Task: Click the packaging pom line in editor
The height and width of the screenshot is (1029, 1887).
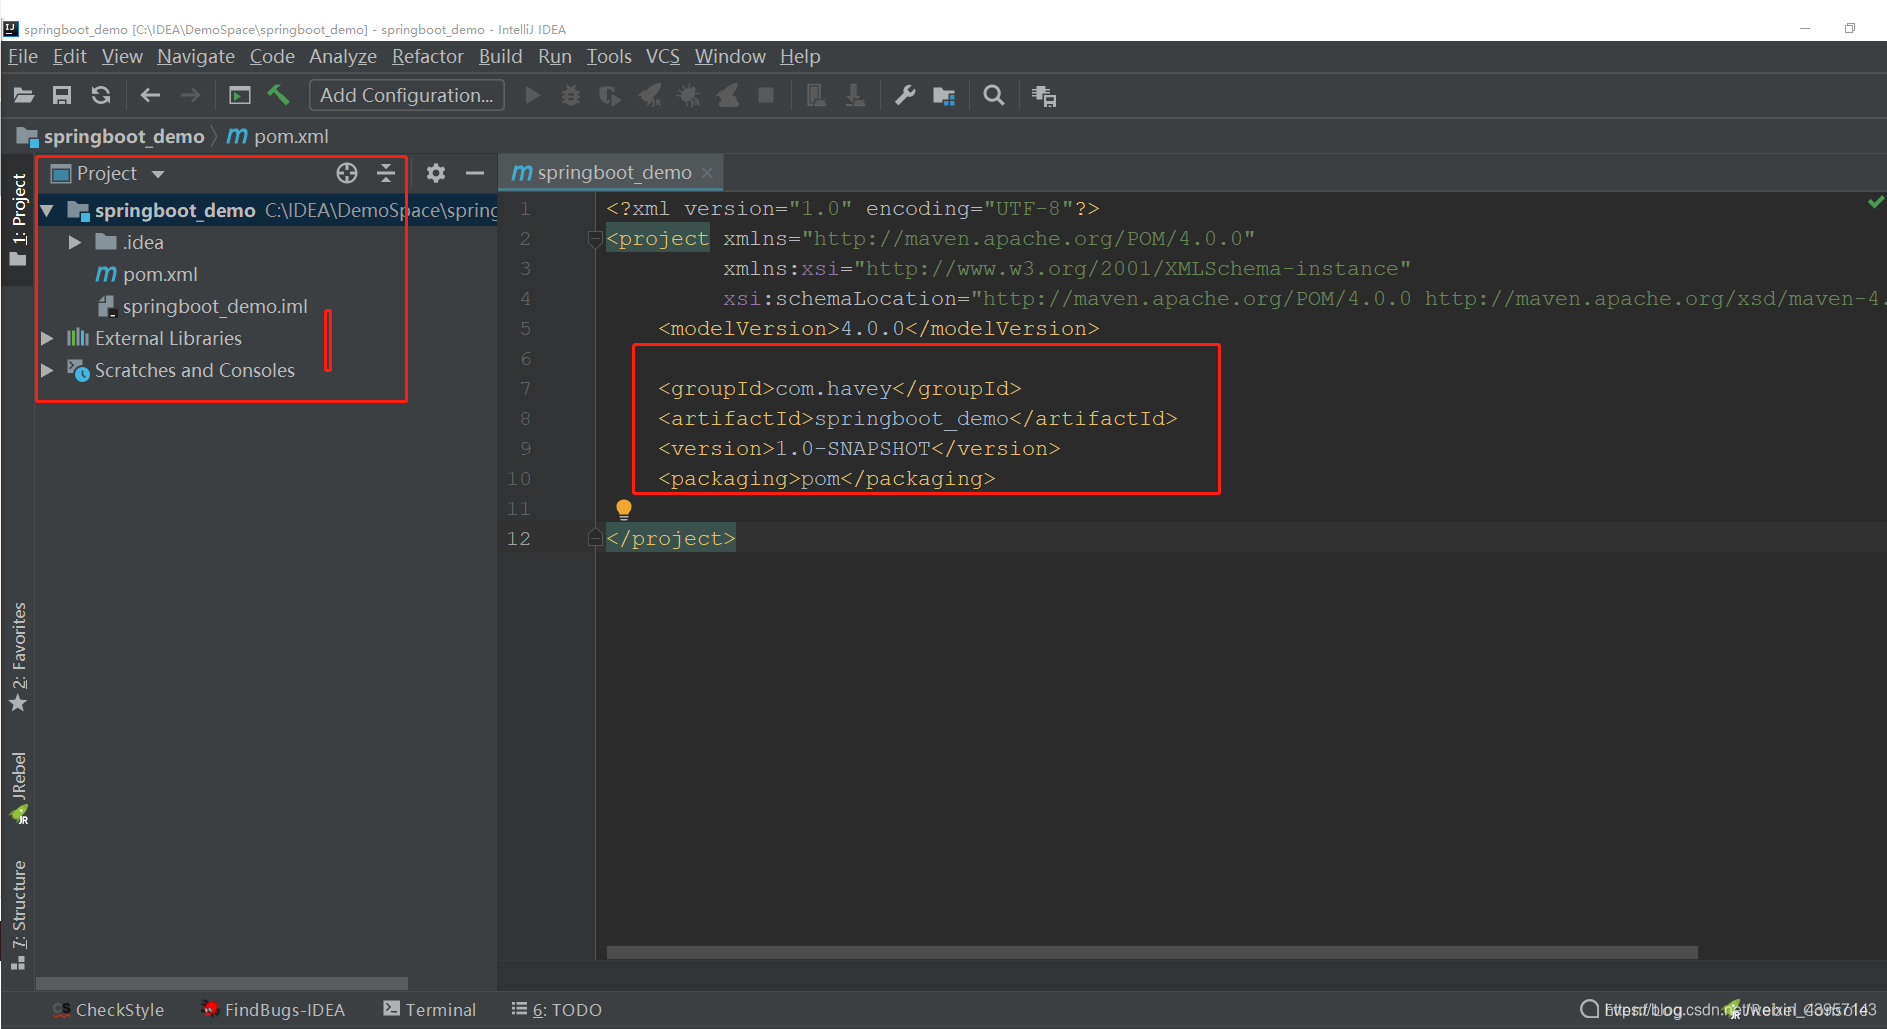Action: click(827, 478)
